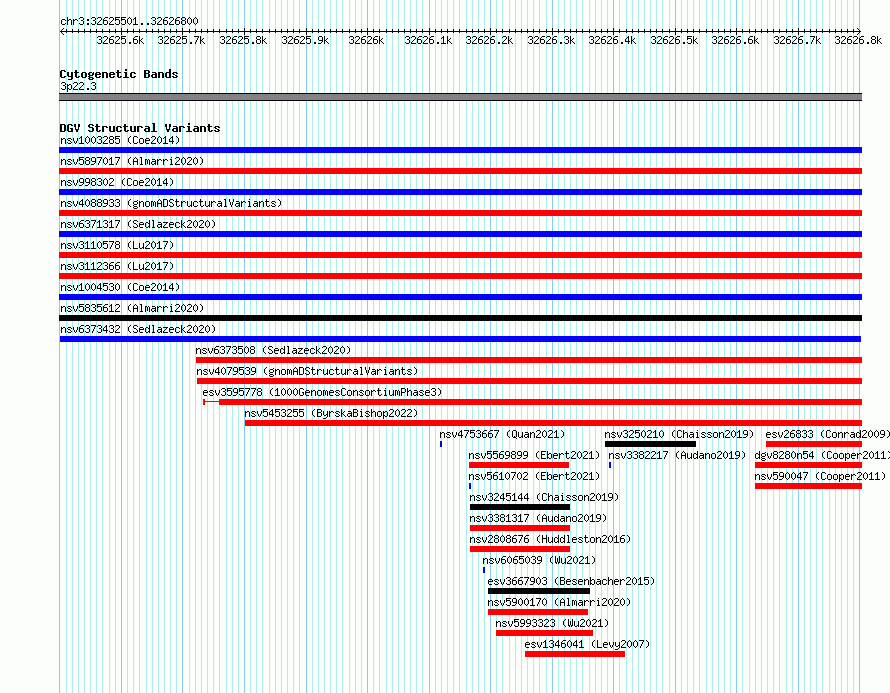Click the 32625.9k ruler tick label

305,40
